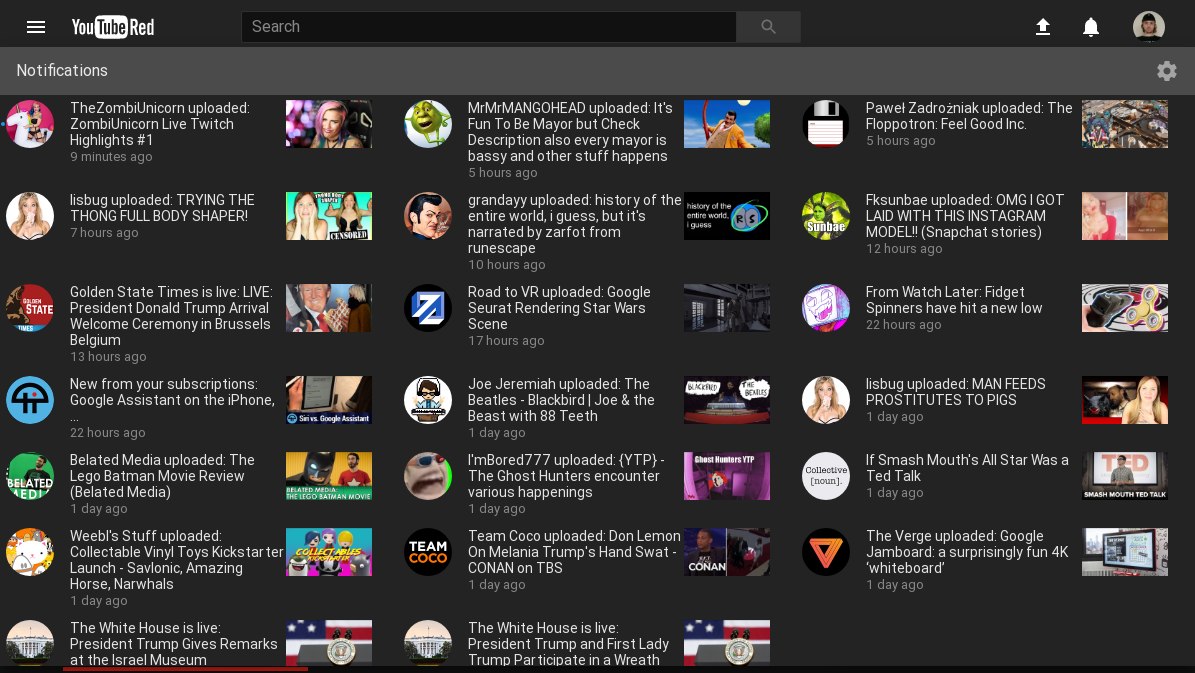This screenshot has height=673, width=1195.
Task: Click the search magnifier button
Action: [768, 27]
